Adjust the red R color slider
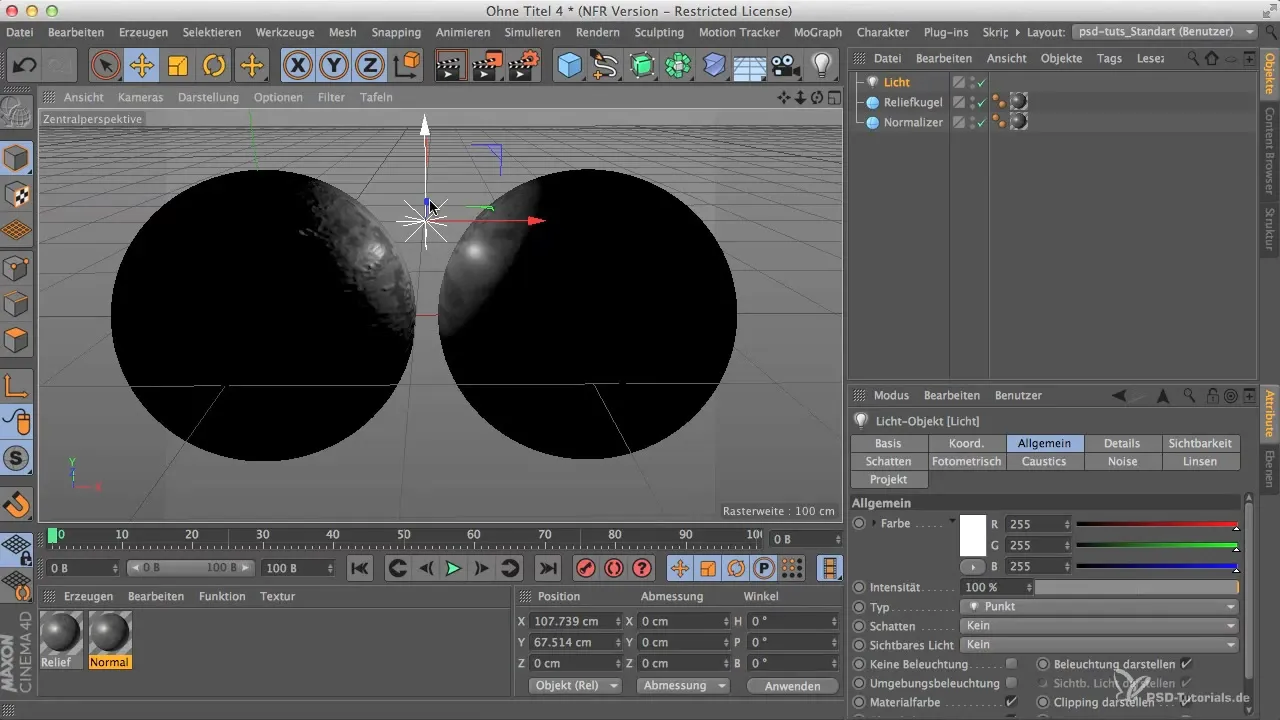 click(1158, 524)
